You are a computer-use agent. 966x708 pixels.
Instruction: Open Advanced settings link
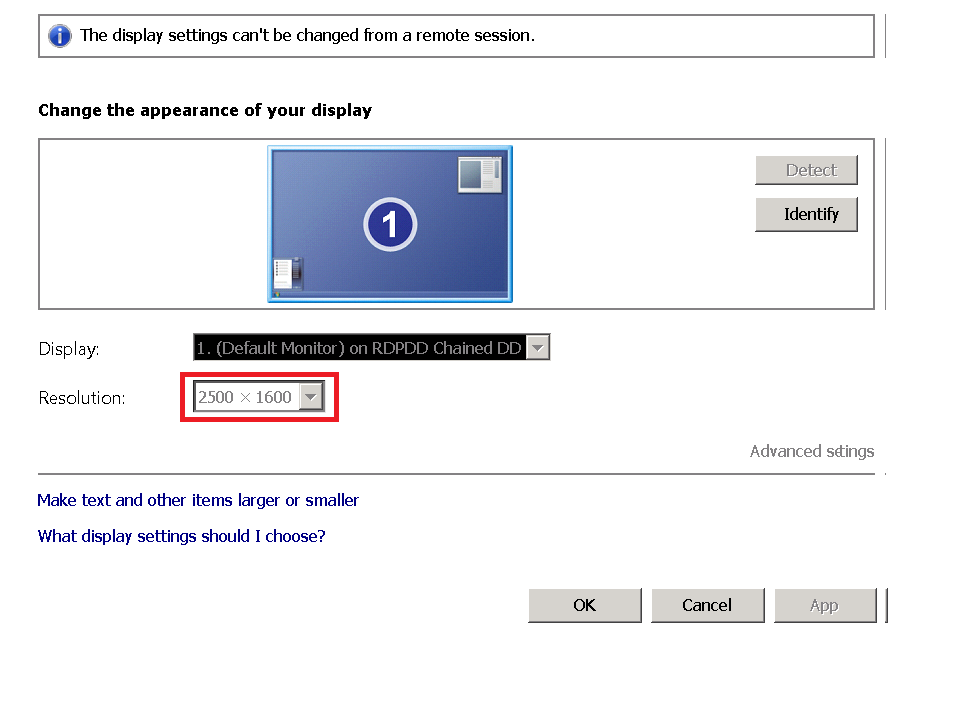click(x=811, y=451)
